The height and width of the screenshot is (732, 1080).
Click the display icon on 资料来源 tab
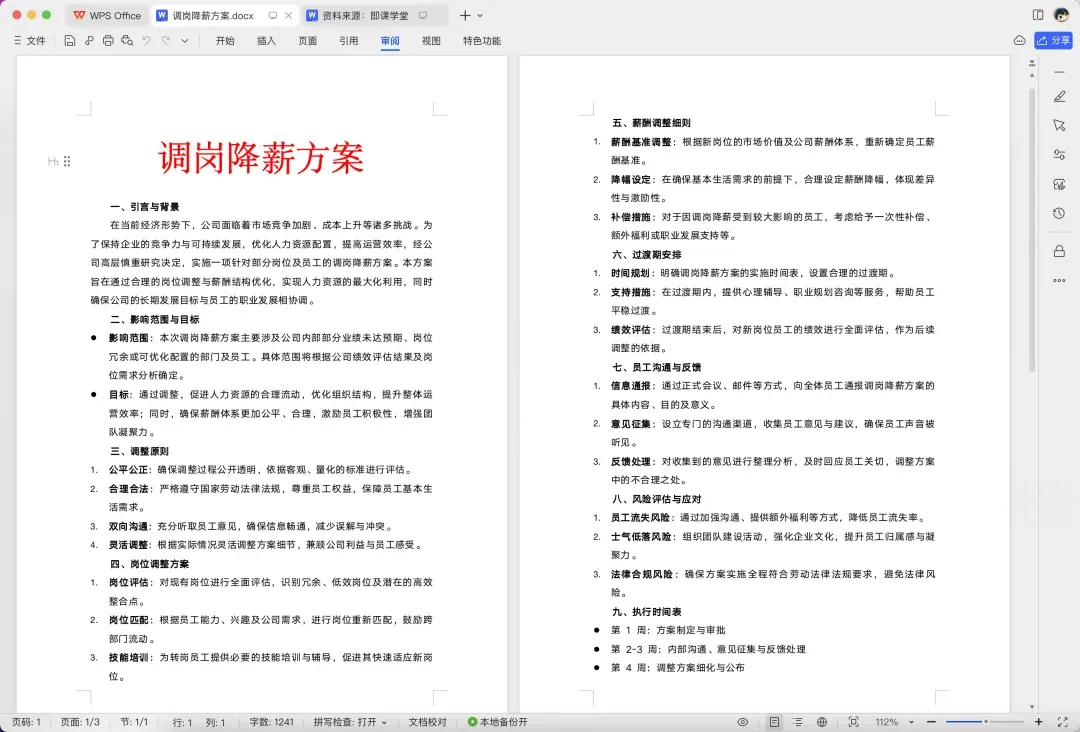(x=423, y=15)
